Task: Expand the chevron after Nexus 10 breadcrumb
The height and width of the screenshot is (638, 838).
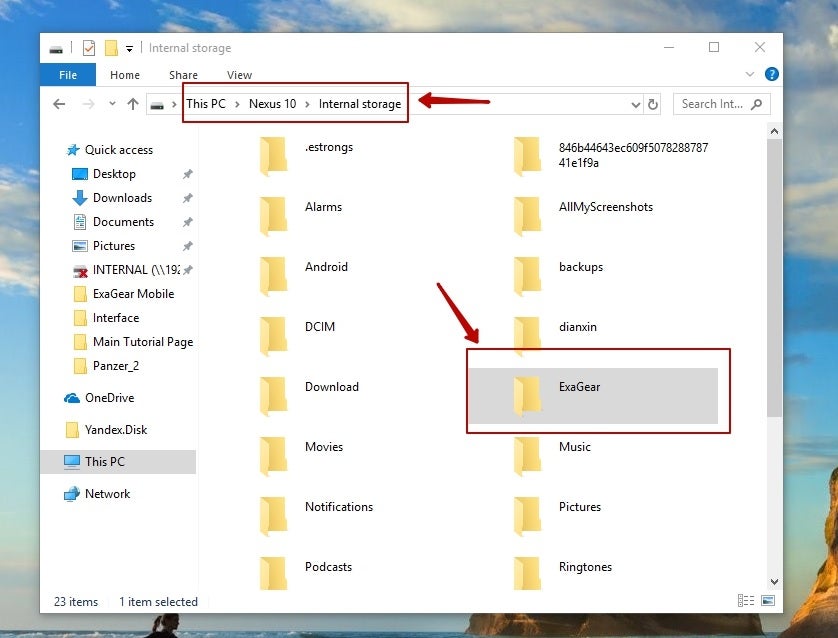Action: click(307, 104)
